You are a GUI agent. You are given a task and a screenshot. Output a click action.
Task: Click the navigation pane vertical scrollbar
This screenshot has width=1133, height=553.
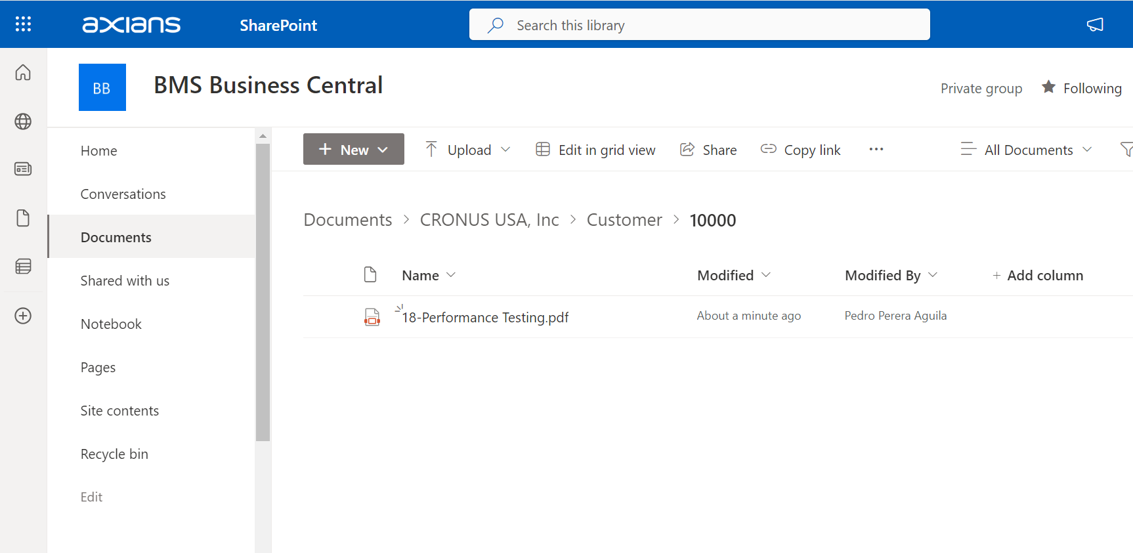click(263, 292)
